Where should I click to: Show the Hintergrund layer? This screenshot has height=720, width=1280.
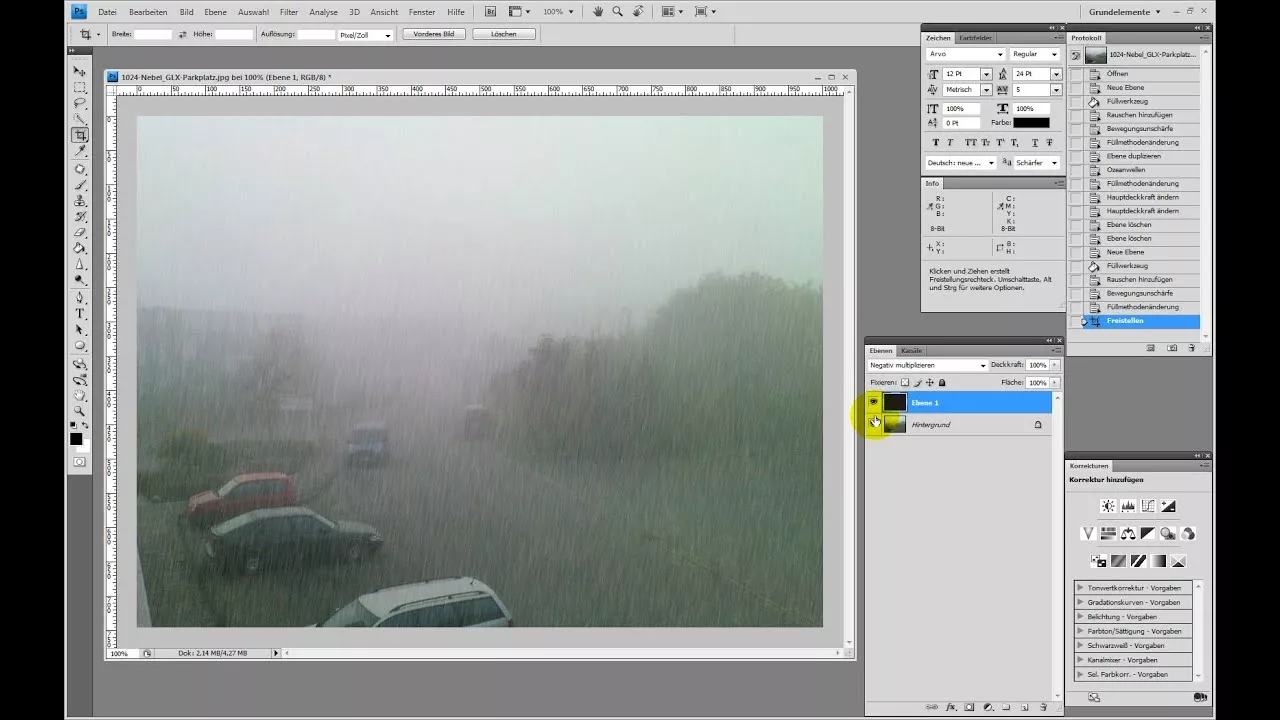coord(874,424)
